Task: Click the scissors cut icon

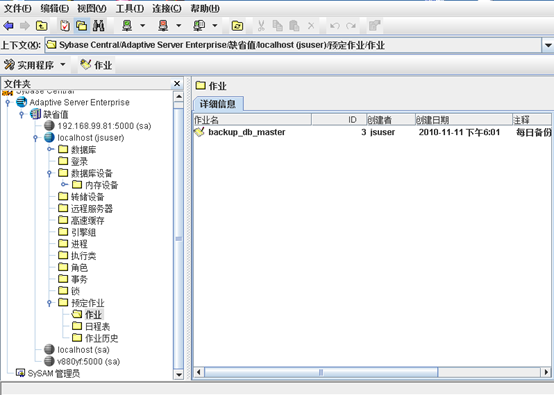Action: tap(261, 26)
